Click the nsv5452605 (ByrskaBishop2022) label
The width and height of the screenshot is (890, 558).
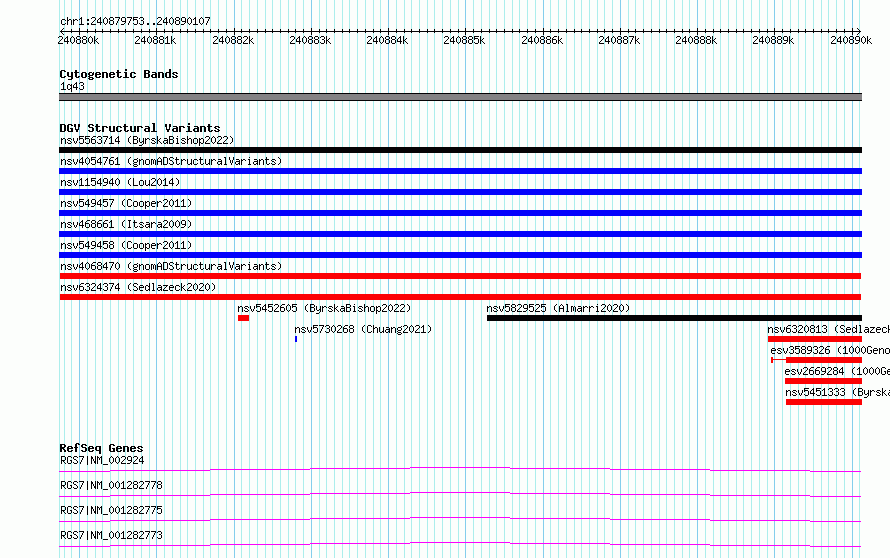click(324, 308)
